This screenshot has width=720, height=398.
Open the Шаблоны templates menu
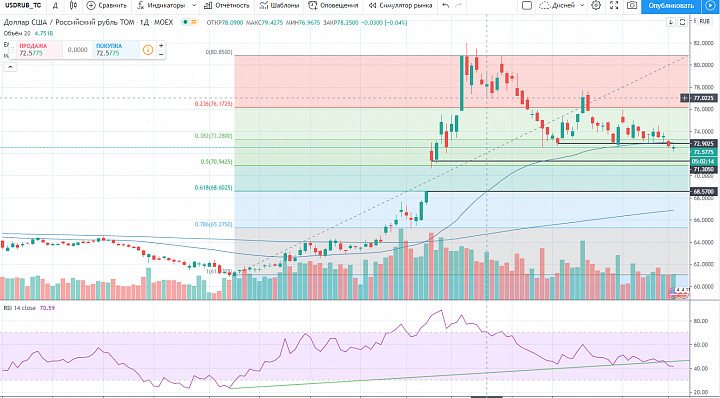click(279, 6)
